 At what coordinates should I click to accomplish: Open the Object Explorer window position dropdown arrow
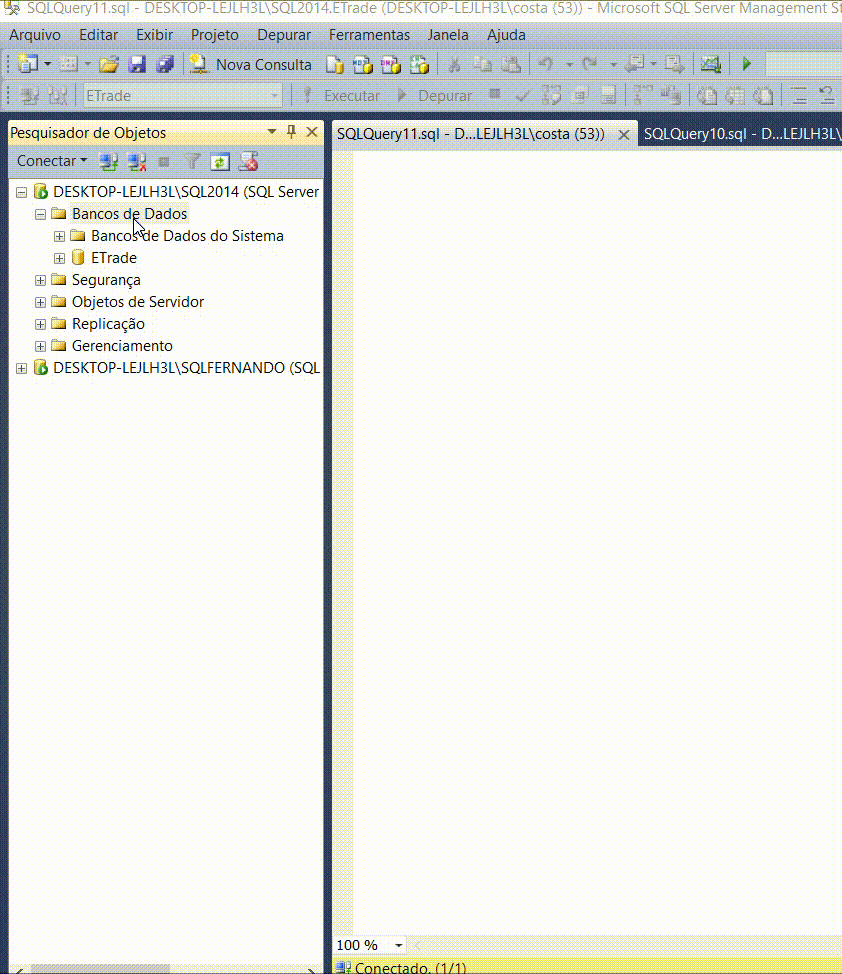pyautogui.click(x=272, y=132)
